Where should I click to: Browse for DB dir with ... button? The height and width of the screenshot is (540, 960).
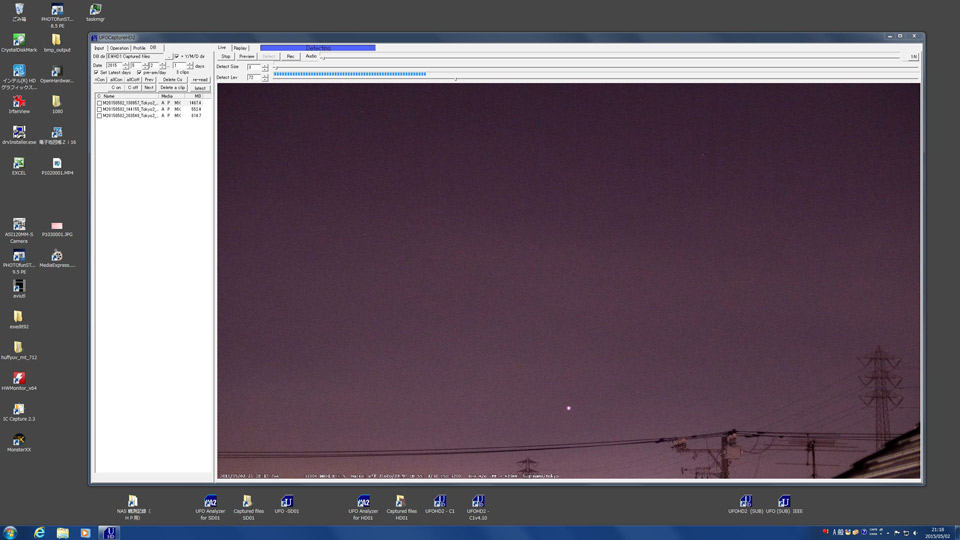tap(169, 56)
